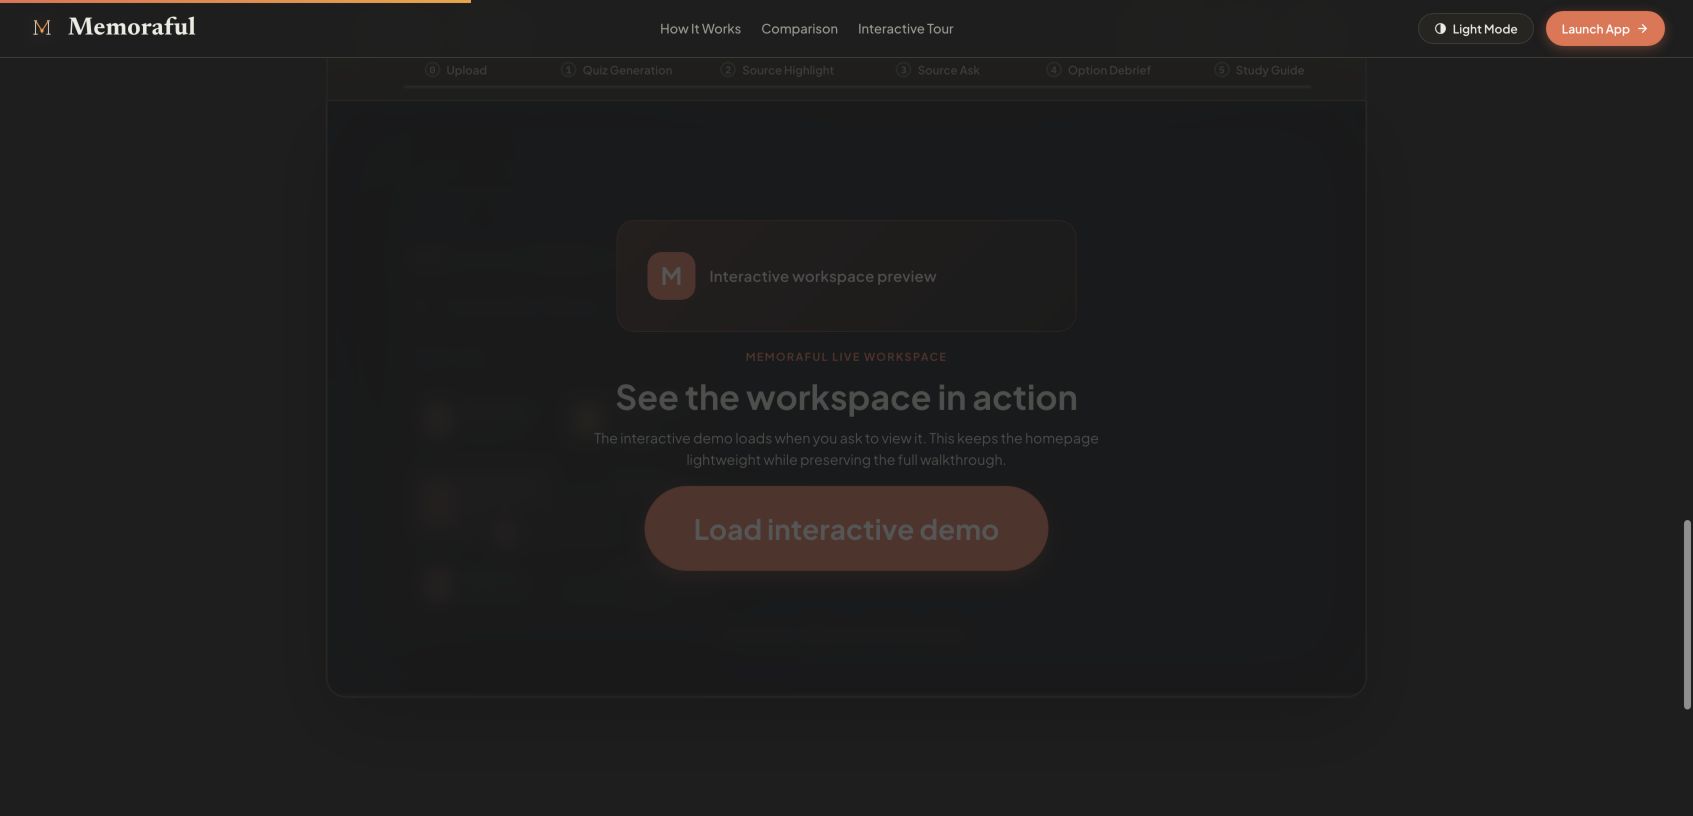Select the Source Highlight step tab
Viewport: 1693px width, 816px height.
[x=777, y=70]
